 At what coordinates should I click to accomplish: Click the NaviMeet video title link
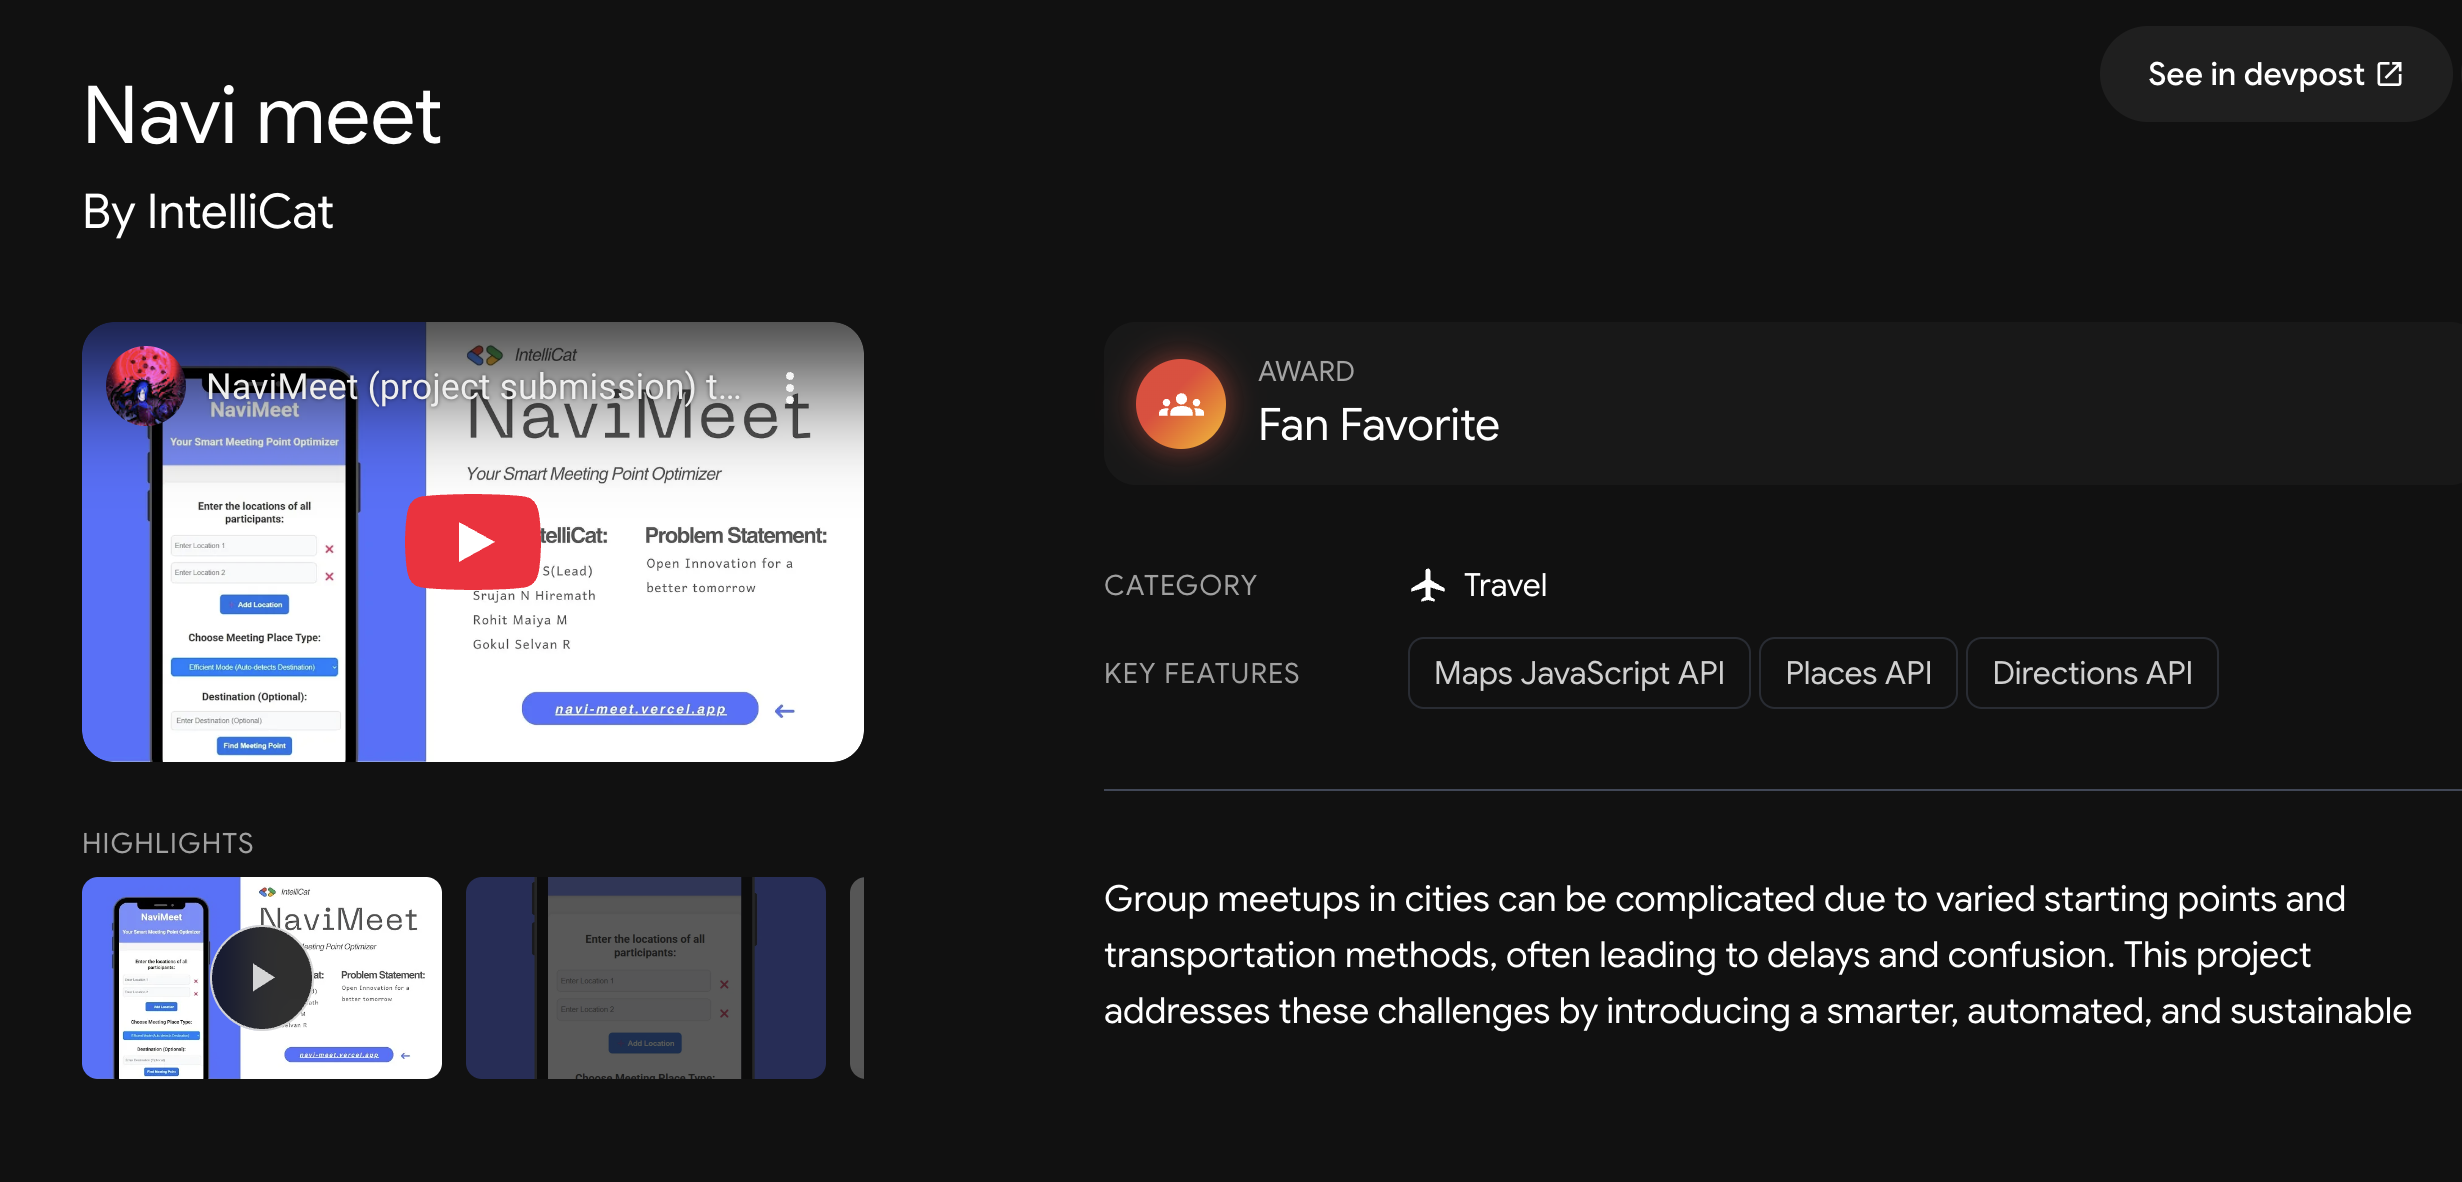pos(472,387)
